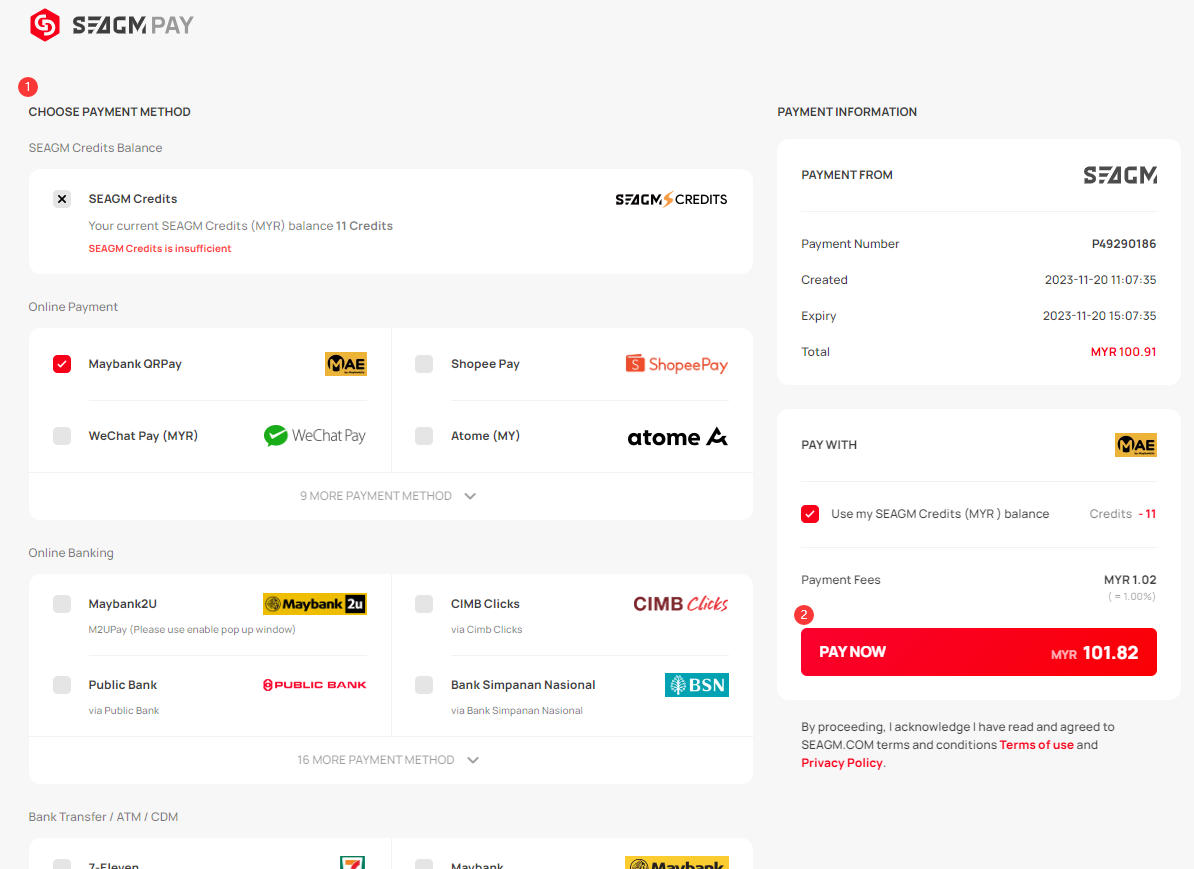This screenshot has width=1194, height=869.
Task: Click the WeChat Pay (MYR) label
Action: [143, 436]
